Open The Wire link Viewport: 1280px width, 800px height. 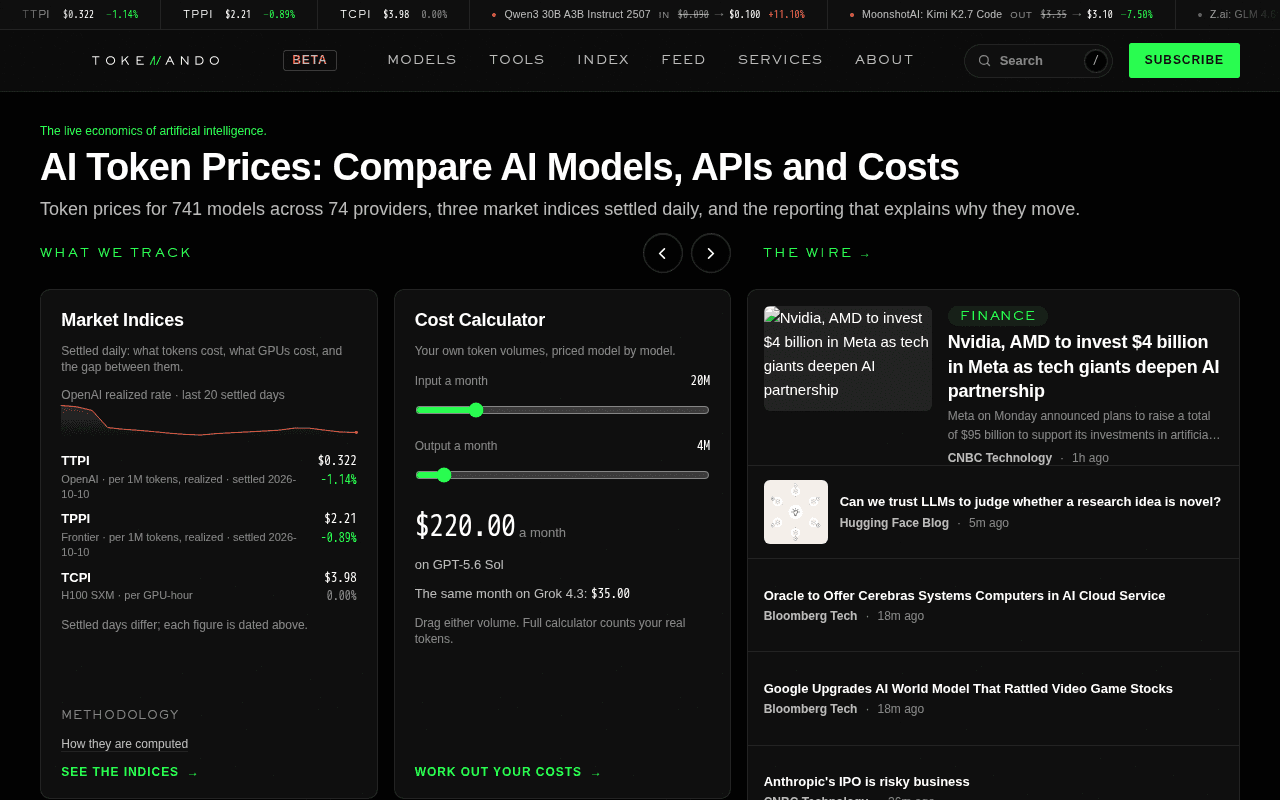(x=817, y=253)
